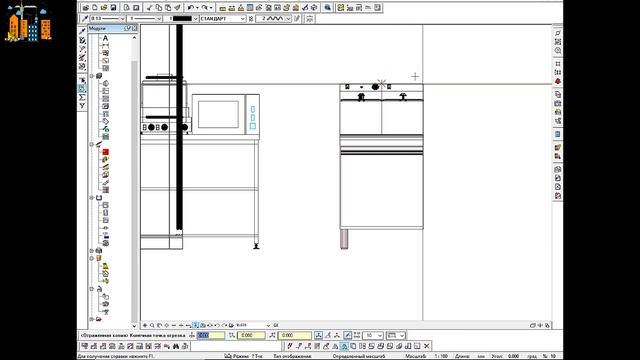Image resolution: width=640 pixels, height=360 pixels.
Task: Click the magnifier zoom icon in view toolbar
Action: [x=152, y=325]
